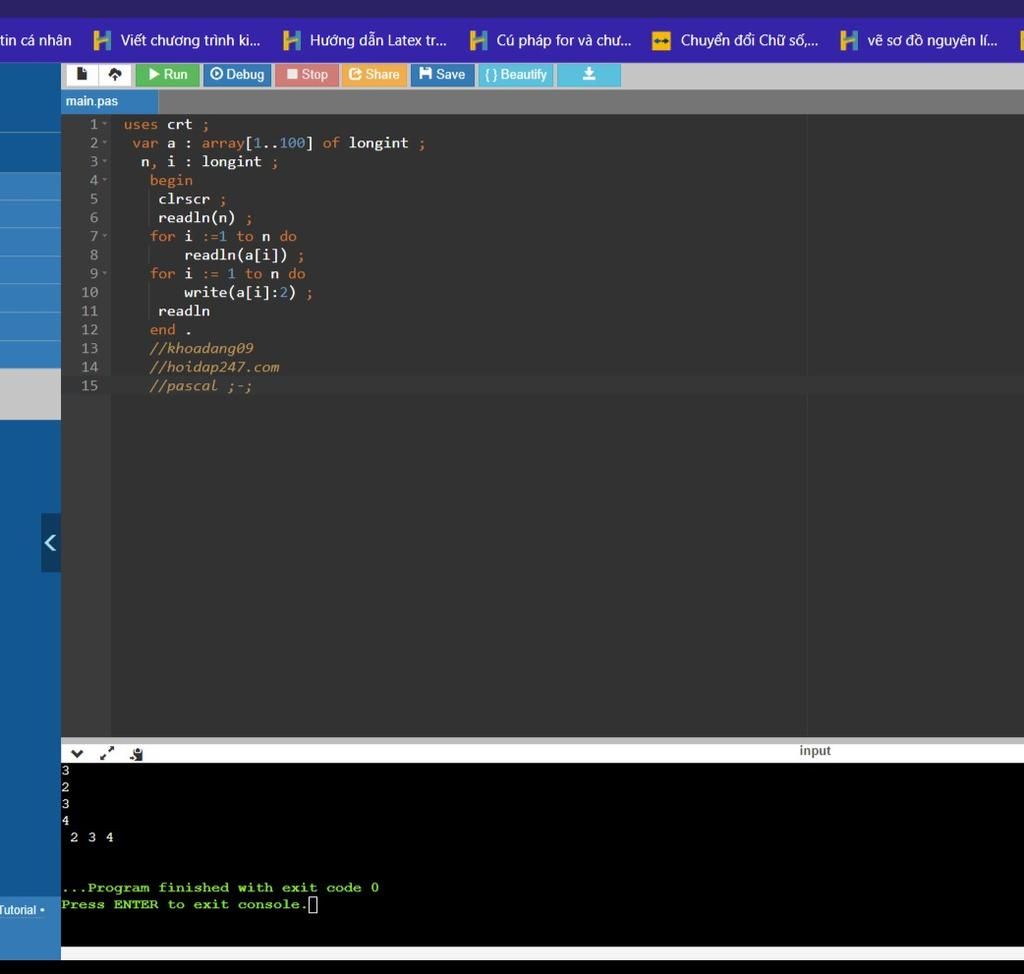1024x974 pixels.
Task: Run the Pascal program
Action: (168, 74)
